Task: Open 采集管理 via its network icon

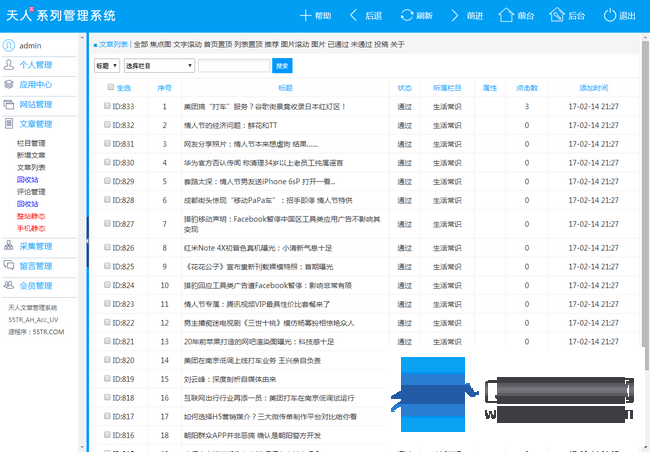Action: click(9, 245)
